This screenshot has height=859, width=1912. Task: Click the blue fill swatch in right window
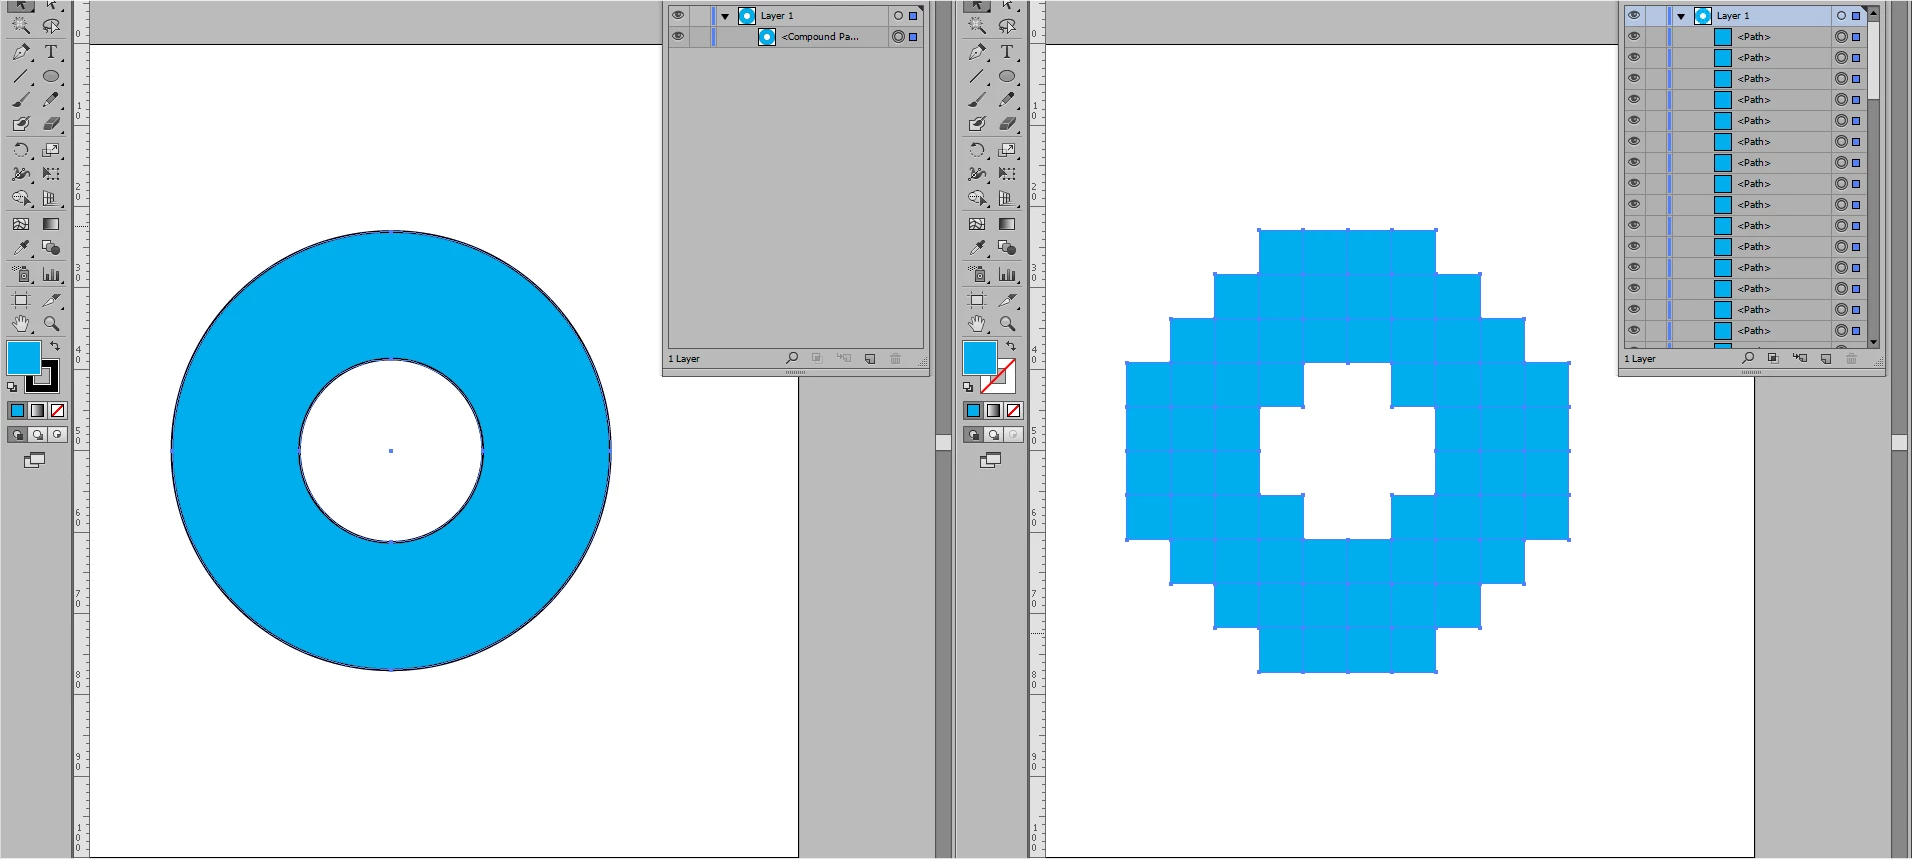click(980, 358)
